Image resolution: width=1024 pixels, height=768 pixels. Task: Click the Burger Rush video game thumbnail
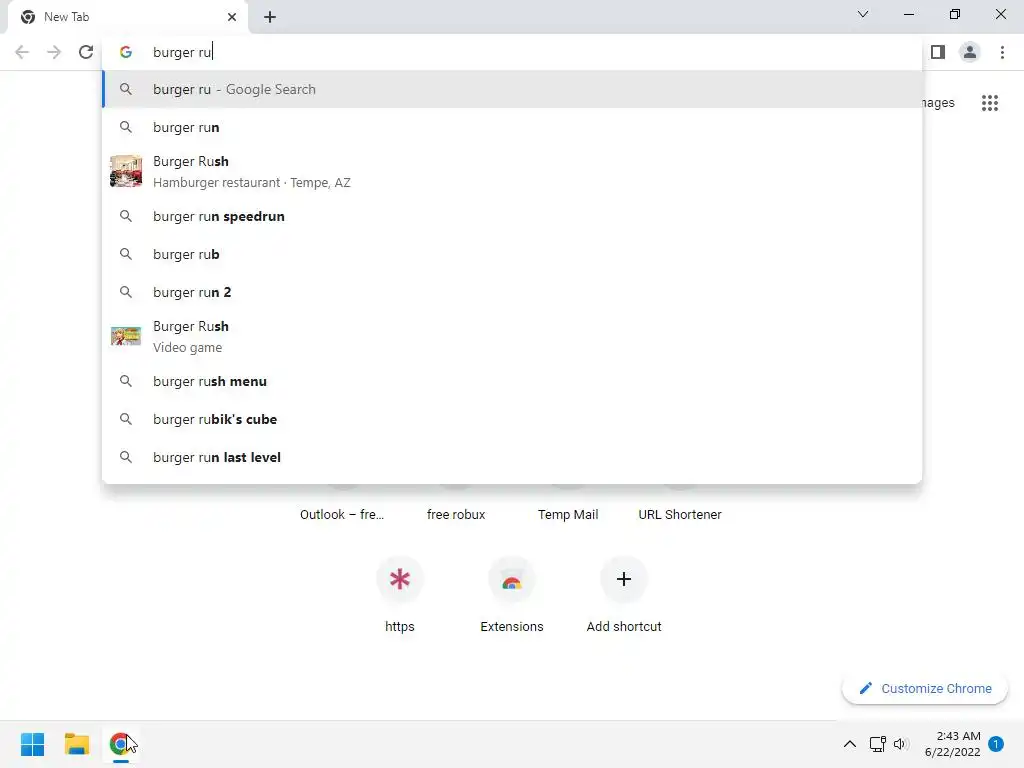(x=126, y=336)
